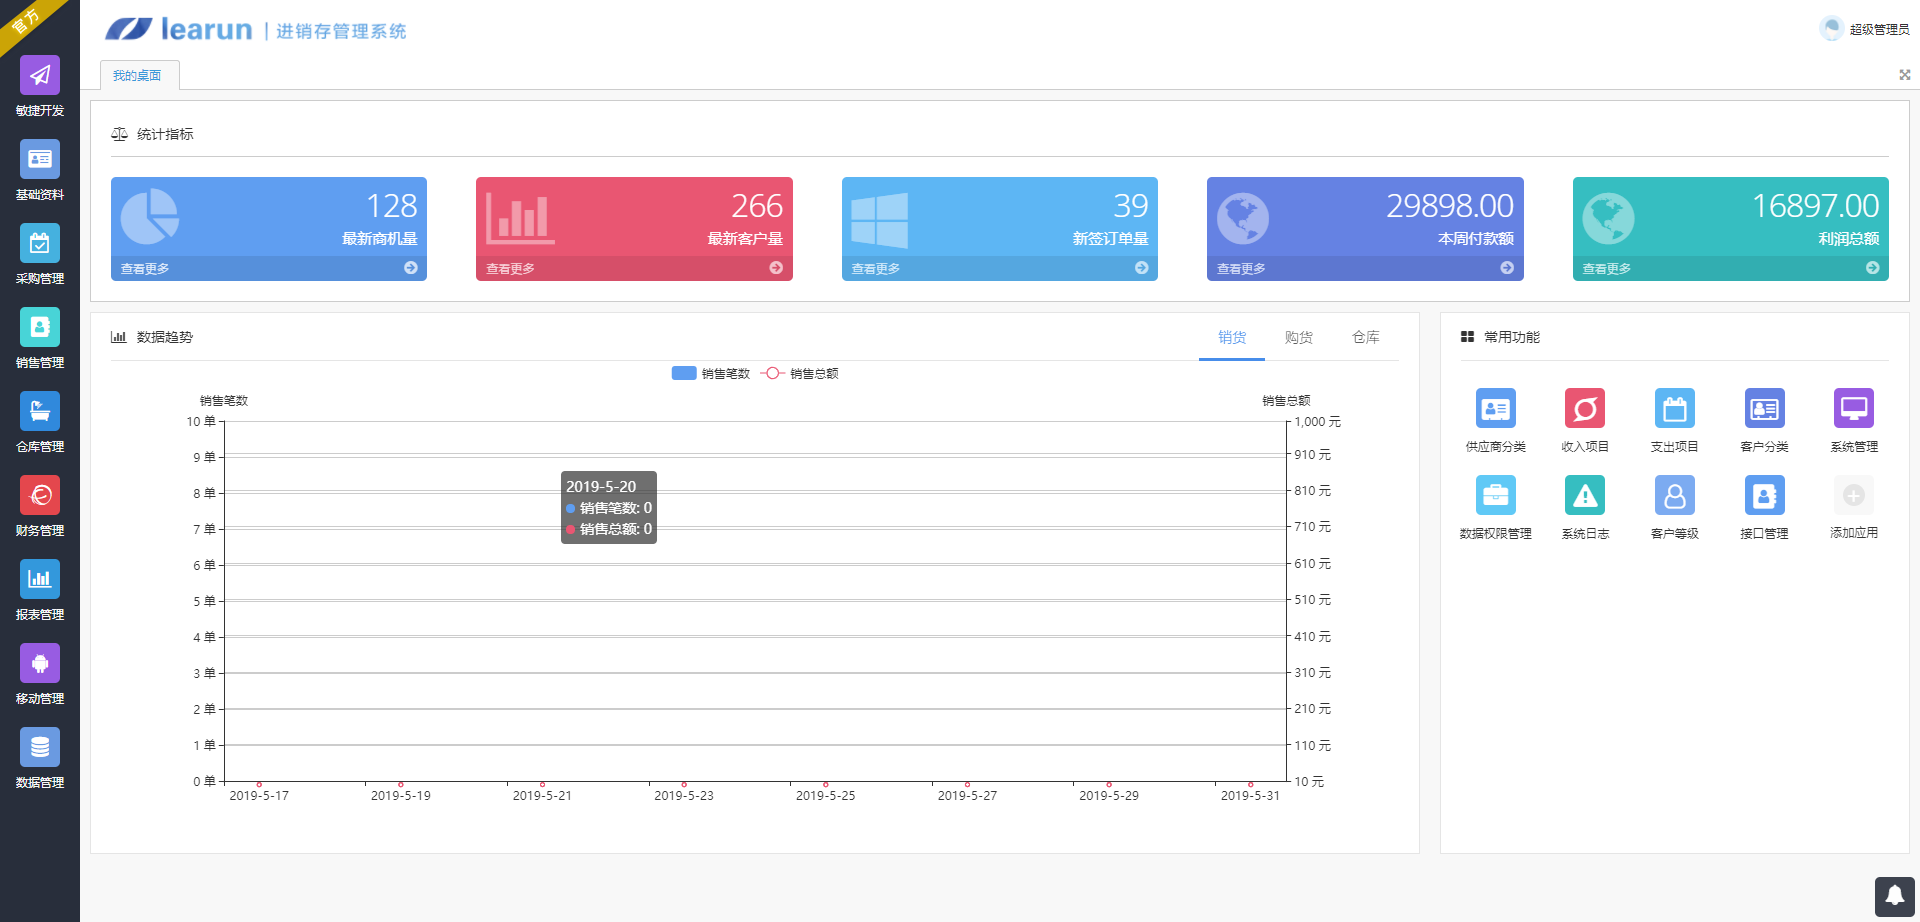Open the 报表管理 sidebar module
This screenshot has width=1920, height=922.
click(40, 591)
